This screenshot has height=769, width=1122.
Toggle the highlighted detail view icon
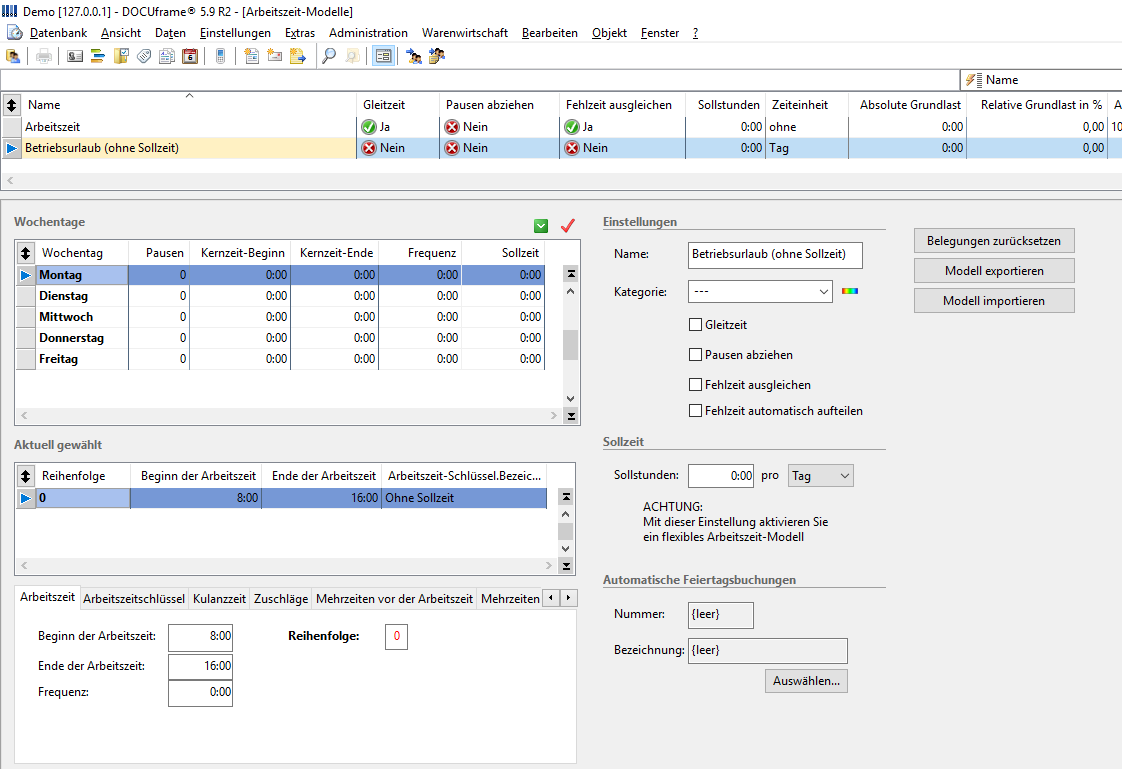[x=384, y=56]
